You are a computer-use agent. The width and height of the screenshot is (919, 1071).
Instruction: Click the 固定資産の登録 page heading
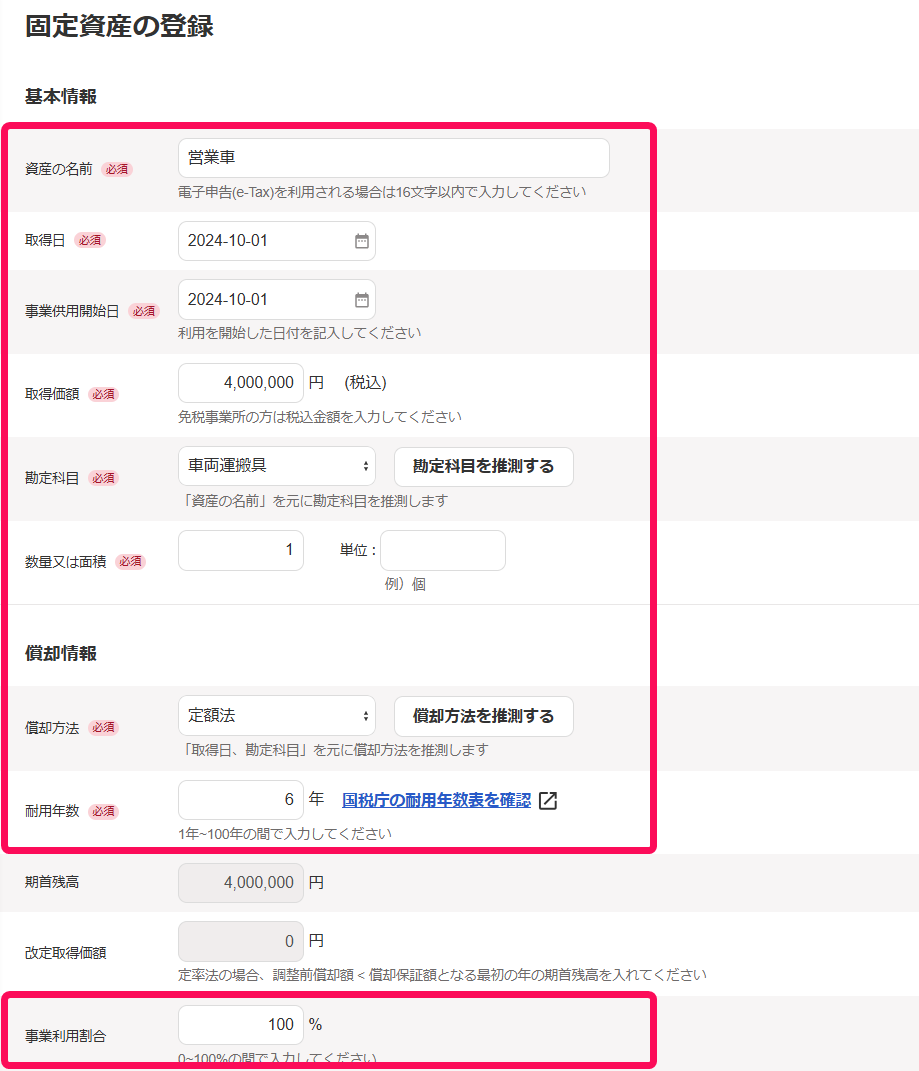click(x=119, y=26)
